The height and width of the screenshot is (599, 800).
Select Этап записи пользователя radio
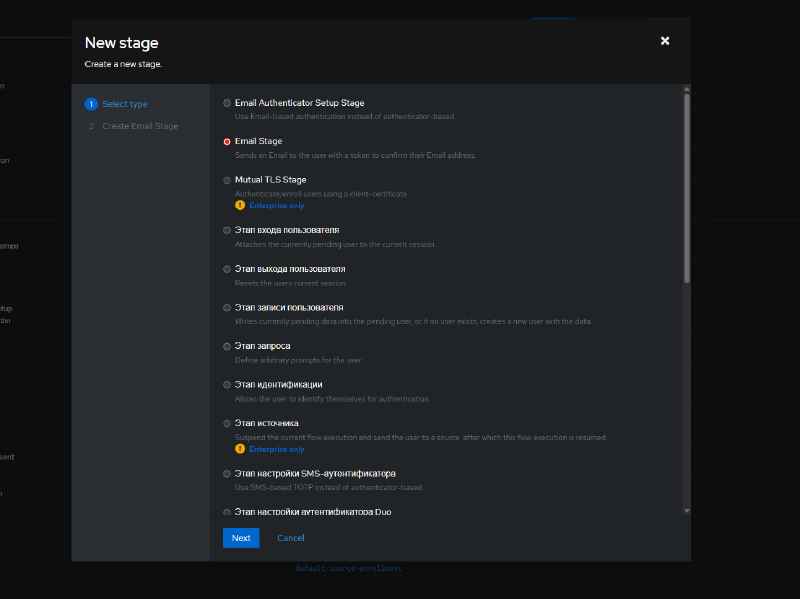click(x=227, y=308)
